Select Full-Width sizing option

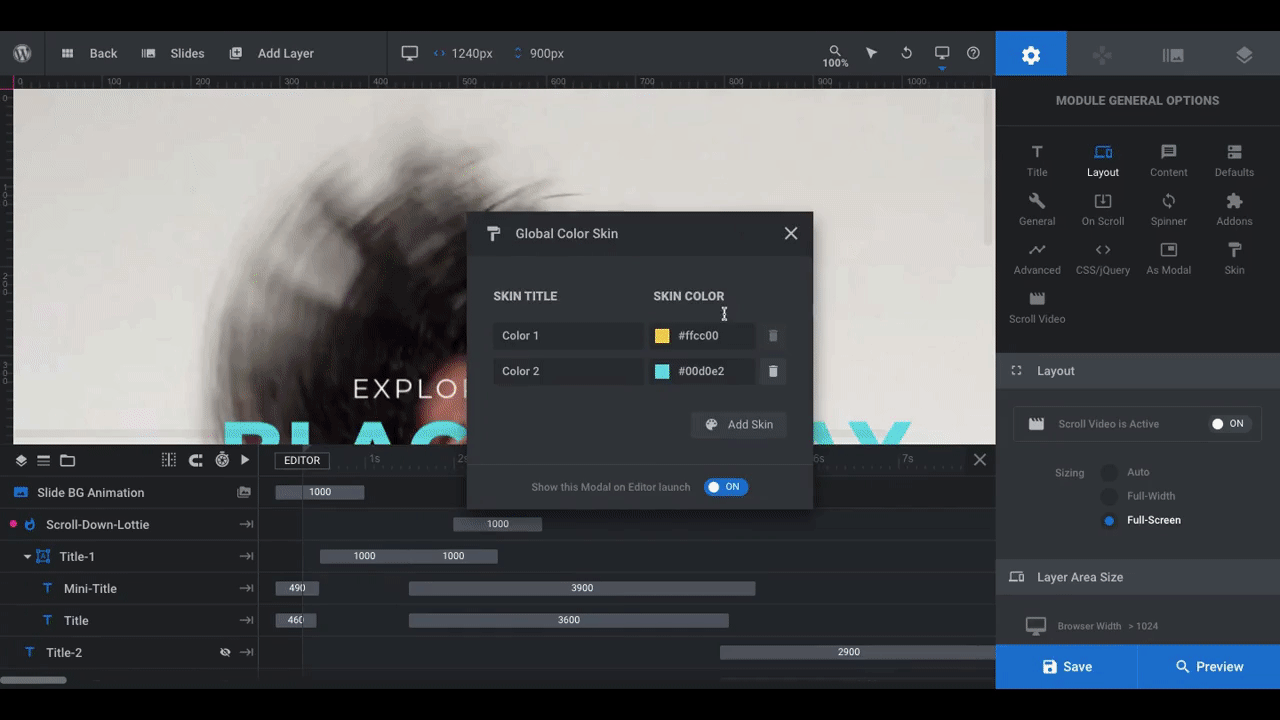click(x=1109, y=496)
